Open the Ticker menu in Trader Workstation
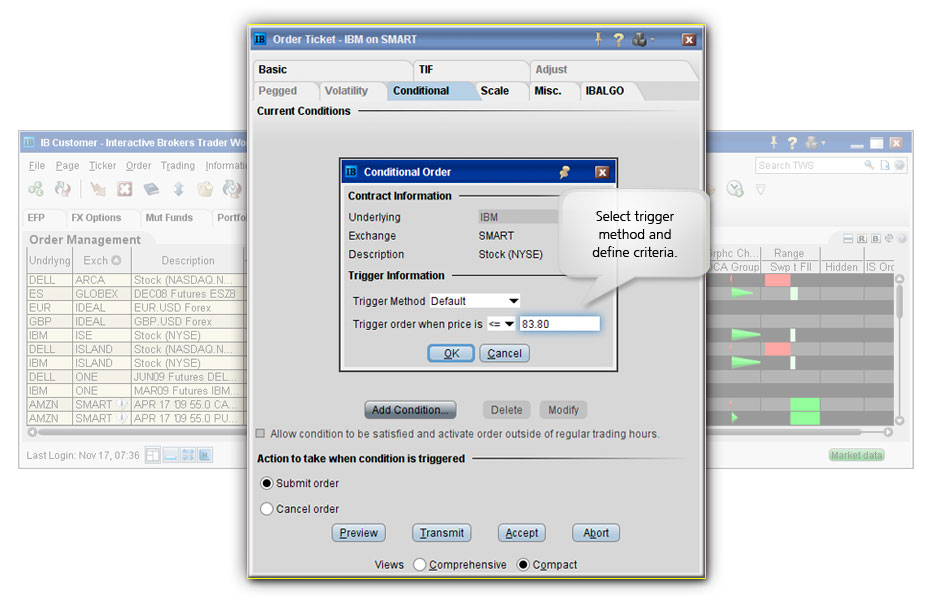Viewport: 948px width, 600px height. tap(102, 166)
